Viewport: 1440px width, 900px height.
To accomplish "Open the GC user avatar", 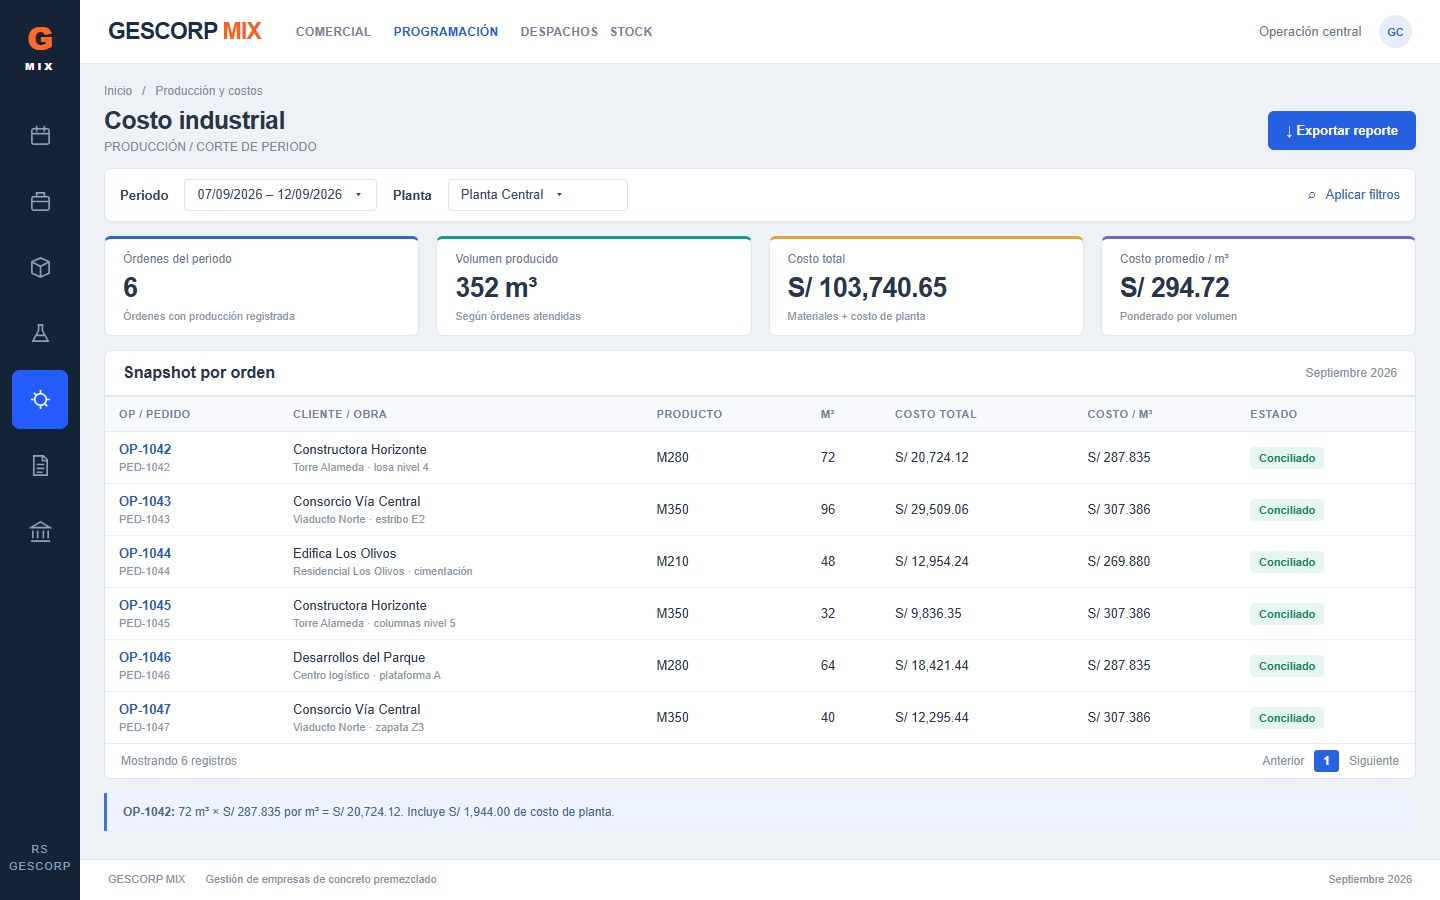I will (1395, 32).
